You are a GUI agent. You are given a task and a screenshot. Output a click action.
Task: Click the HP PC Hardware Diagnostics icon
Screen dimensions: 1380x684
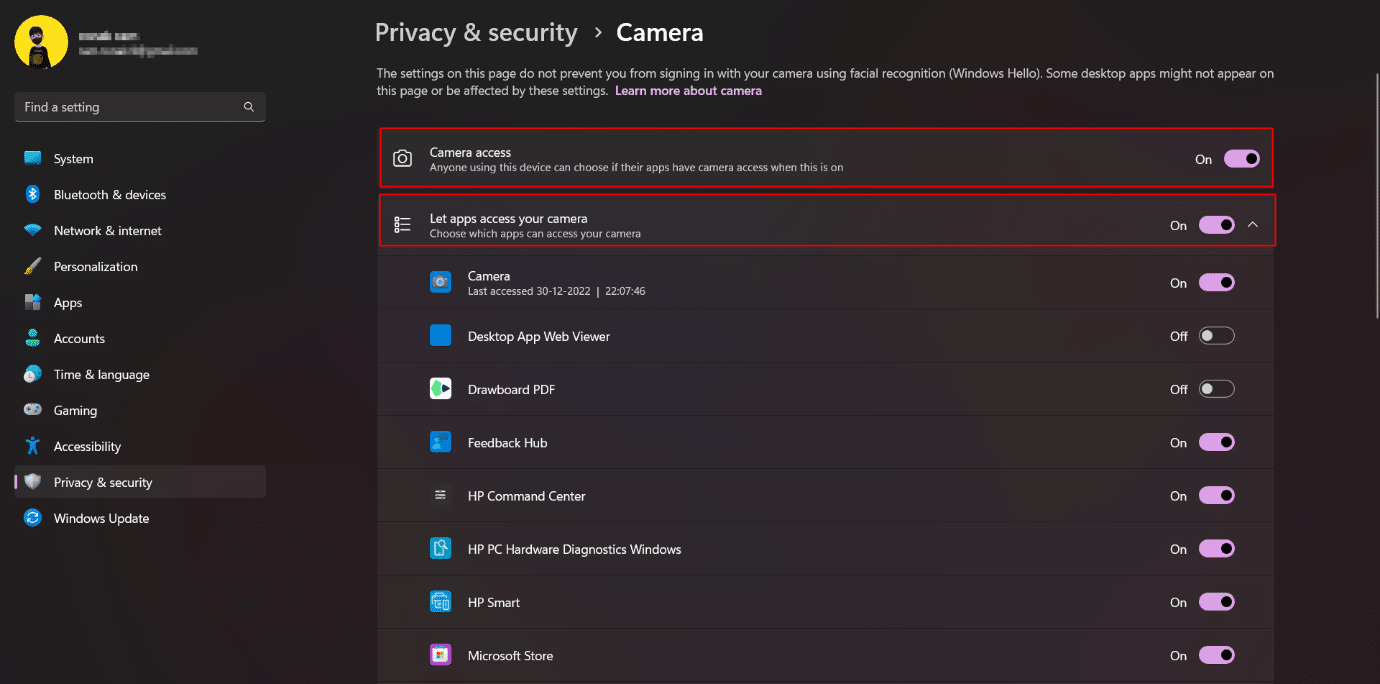441,549
